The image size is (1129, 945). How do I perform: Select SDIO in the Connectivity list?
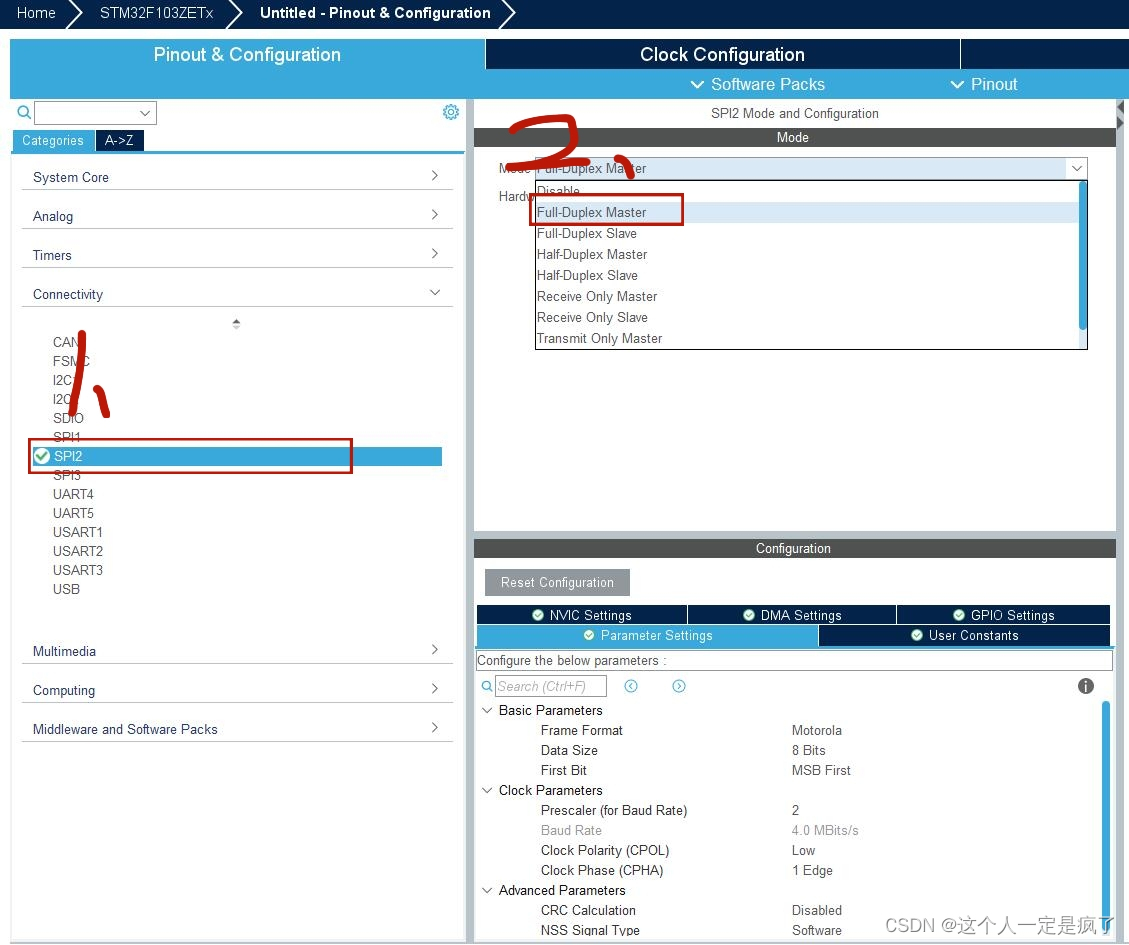point(68,418)
